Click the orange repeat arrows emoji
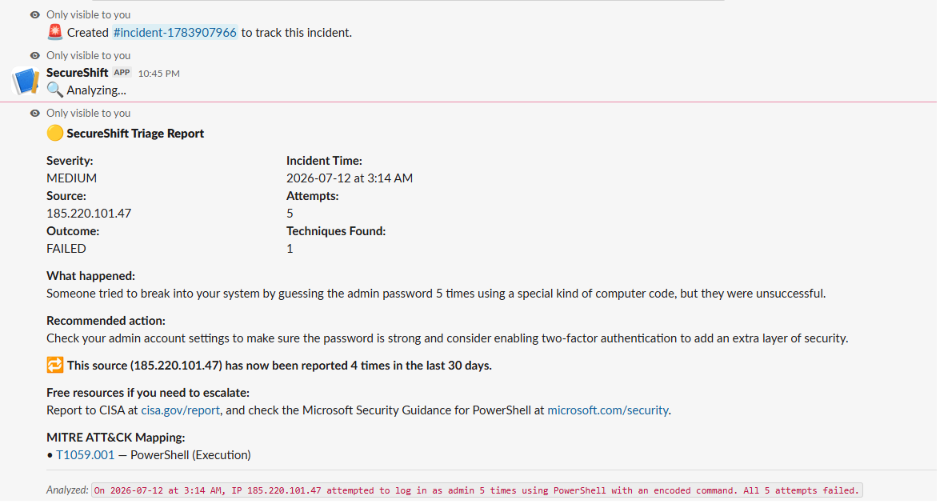This screenshot has height=502, width=937. (54, 365)
